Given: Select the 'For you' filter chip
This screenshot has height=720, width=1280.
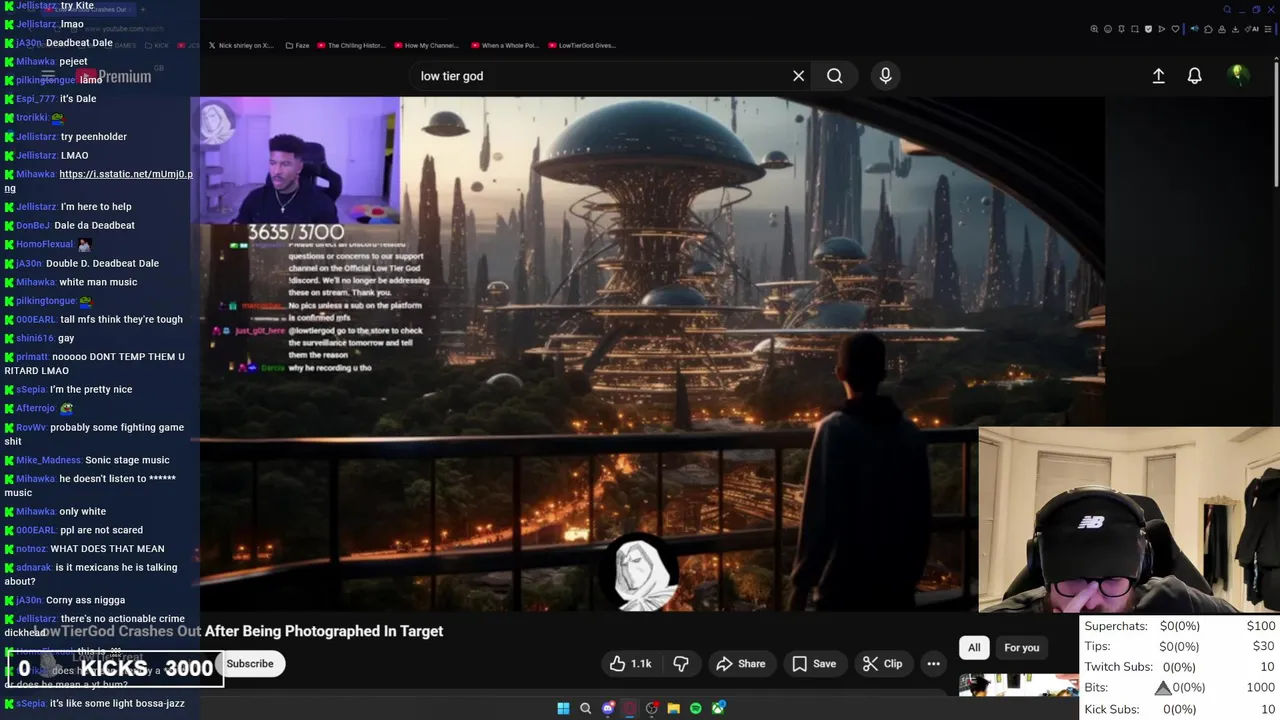Looking at the screenshot, I should [1021, 648].
